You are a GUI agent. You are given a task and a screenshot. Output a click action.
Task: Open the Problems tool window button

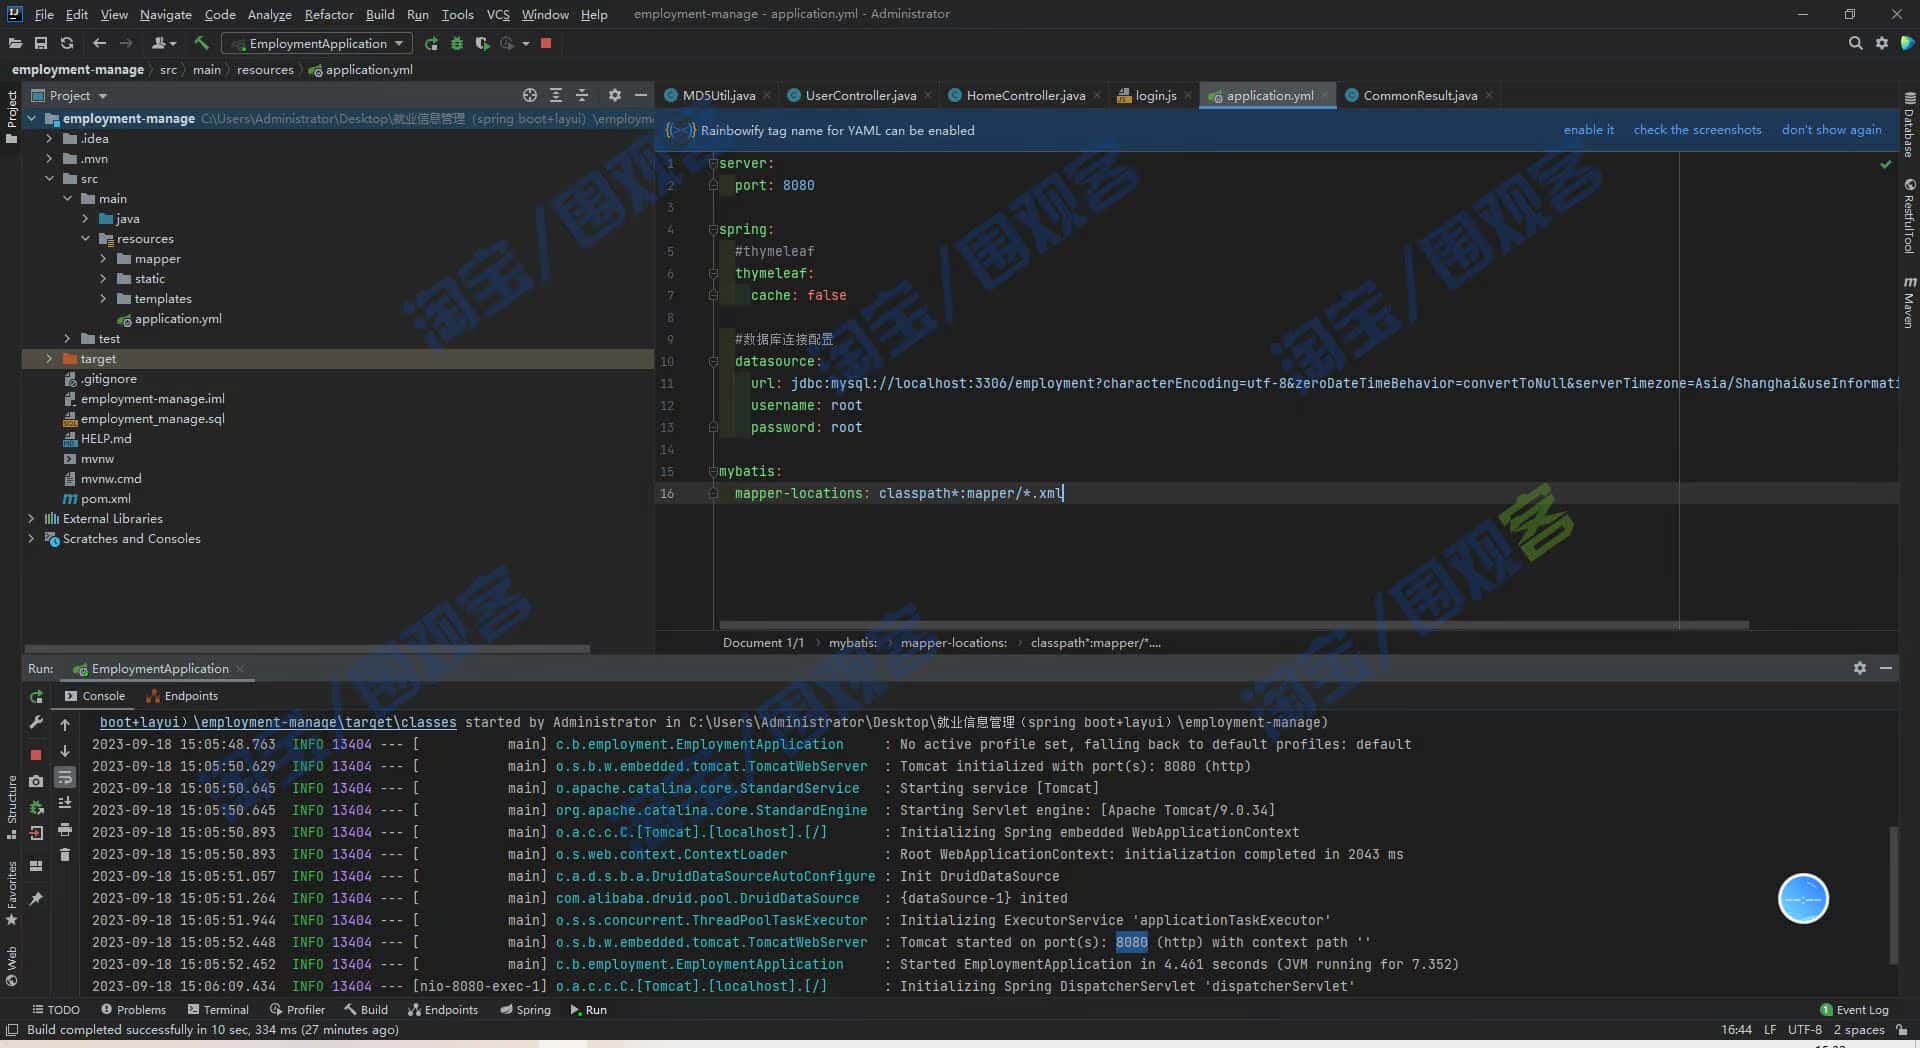[133, 1010]
